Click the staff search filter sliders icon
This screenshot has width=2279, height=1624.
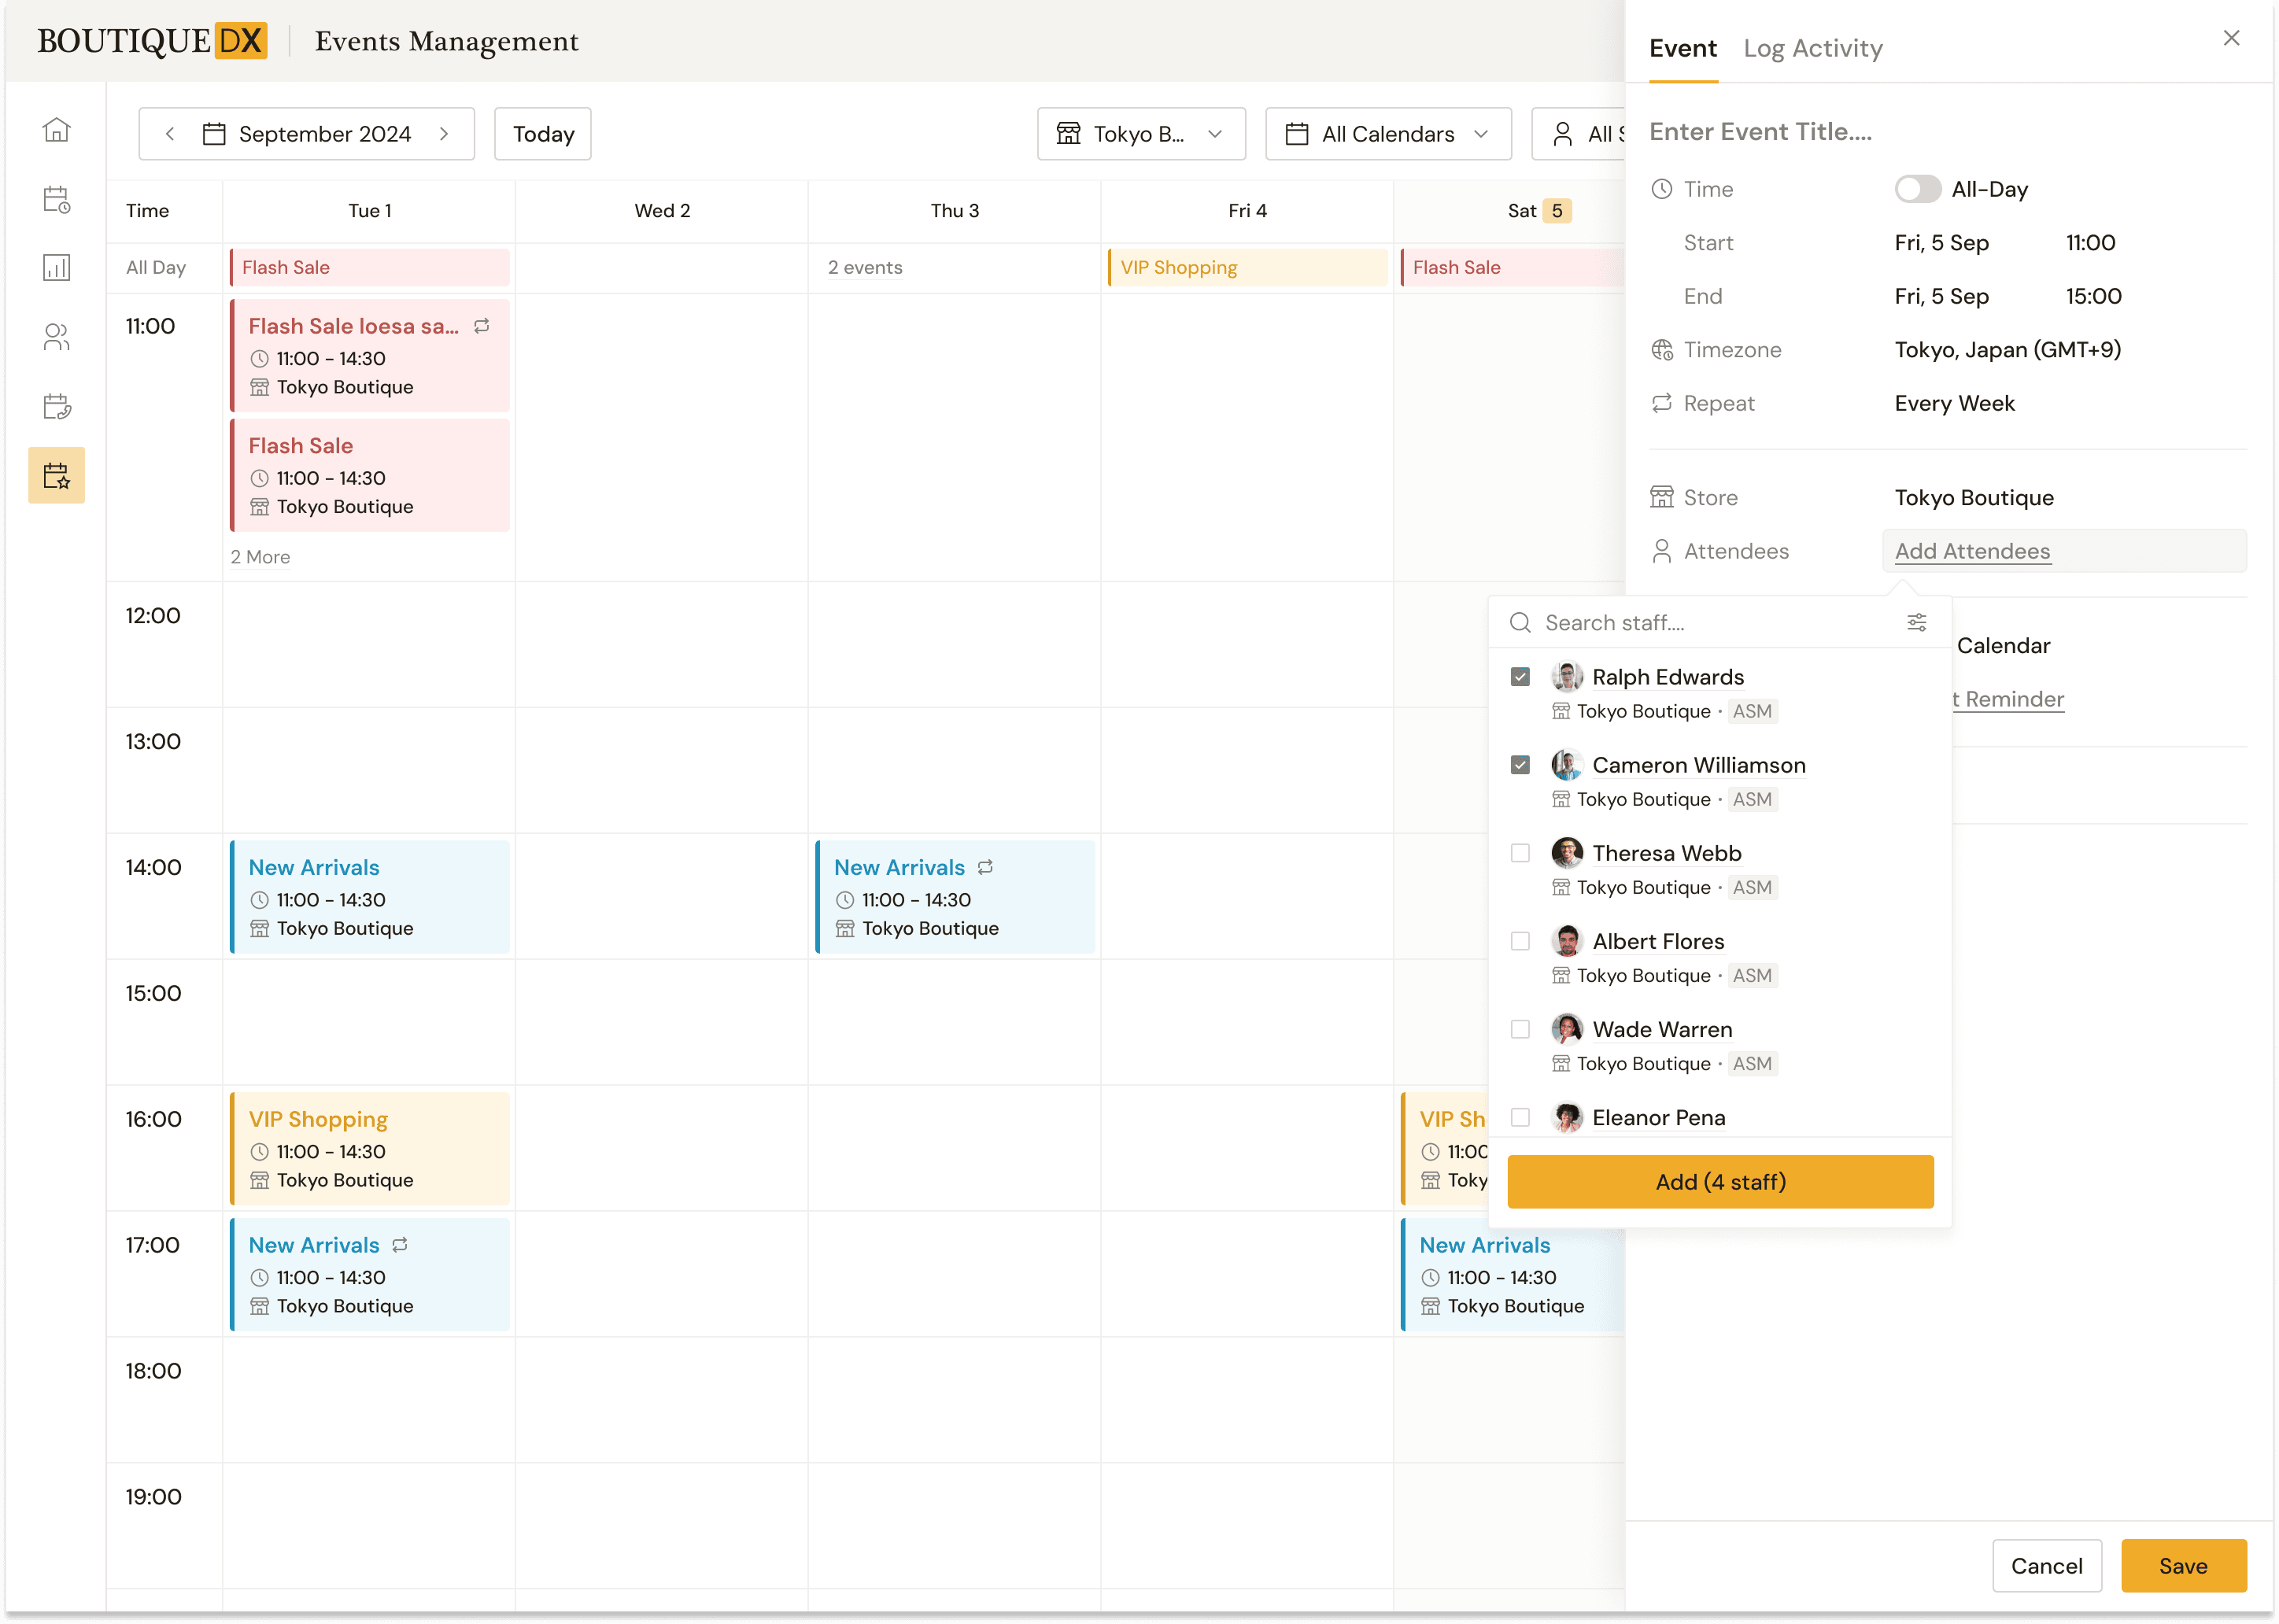1916,622
